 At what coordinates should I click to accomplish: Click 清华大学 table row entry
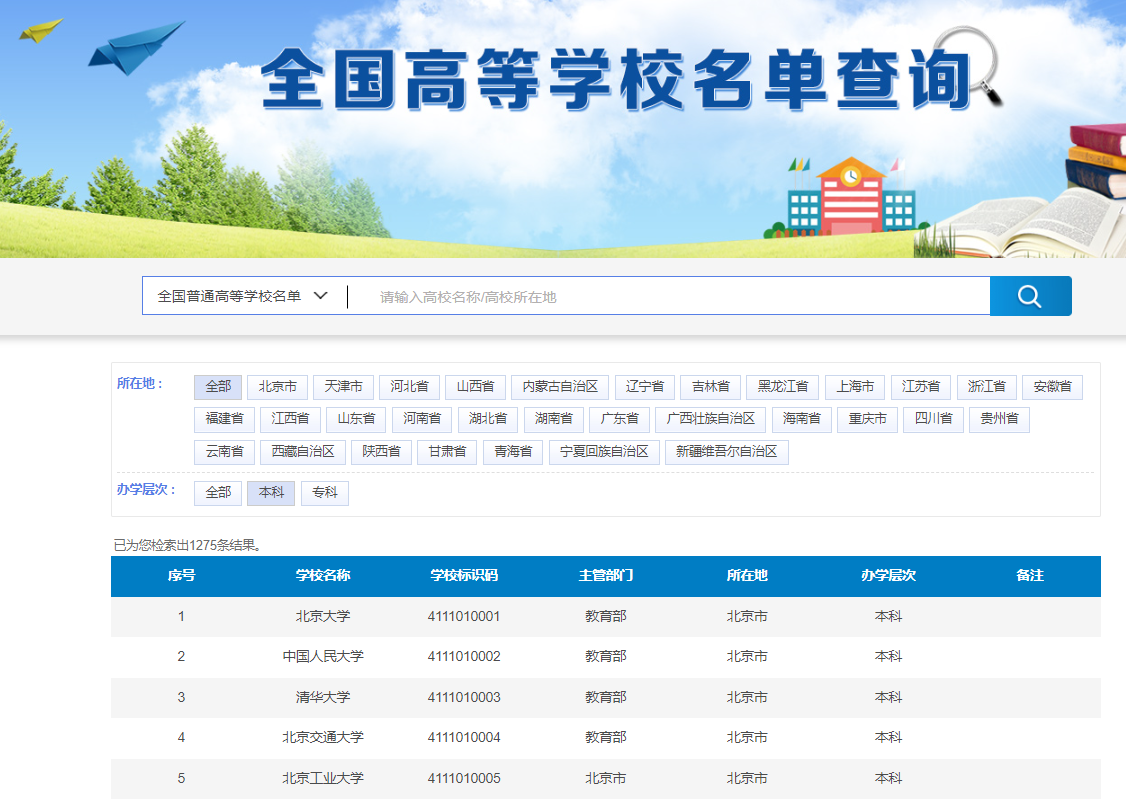[x=323, y=698]
